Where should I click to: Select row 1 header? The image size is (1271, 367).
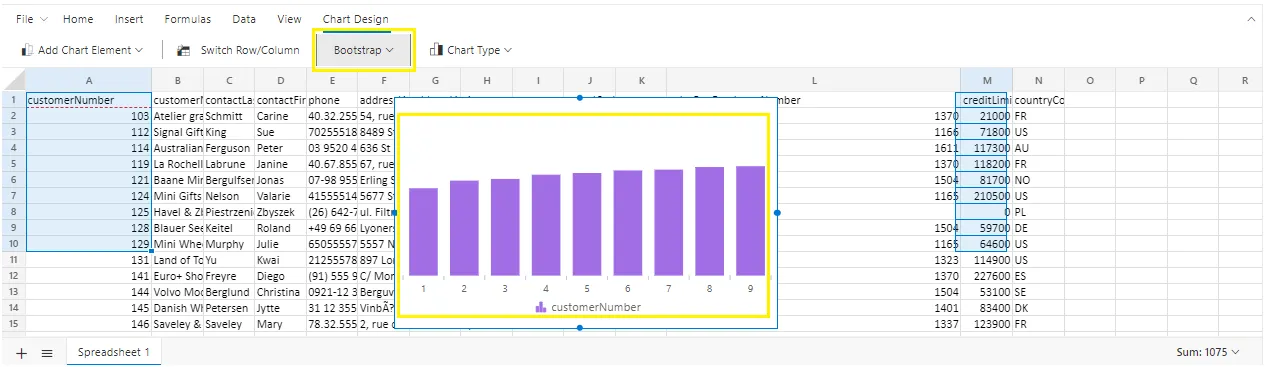coord(13,100)
